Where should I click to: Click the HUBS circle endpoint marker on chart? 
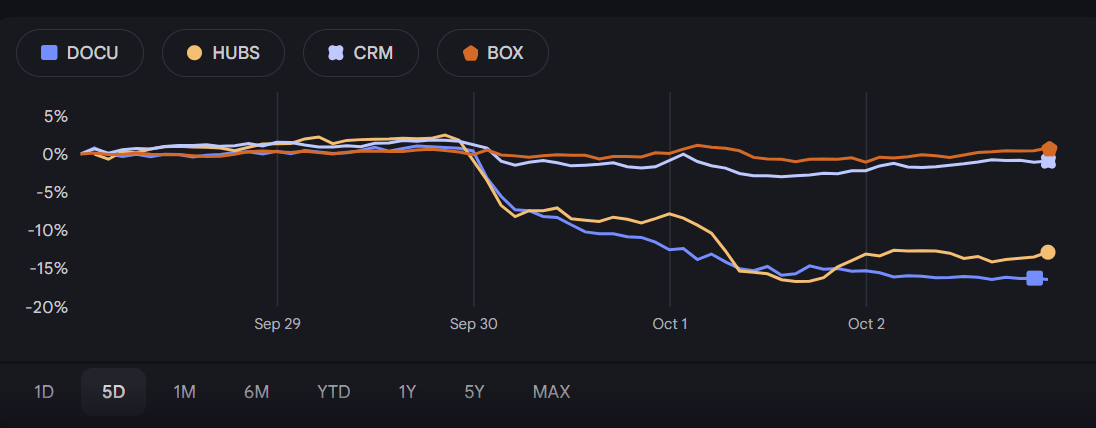click(1048, 252)
